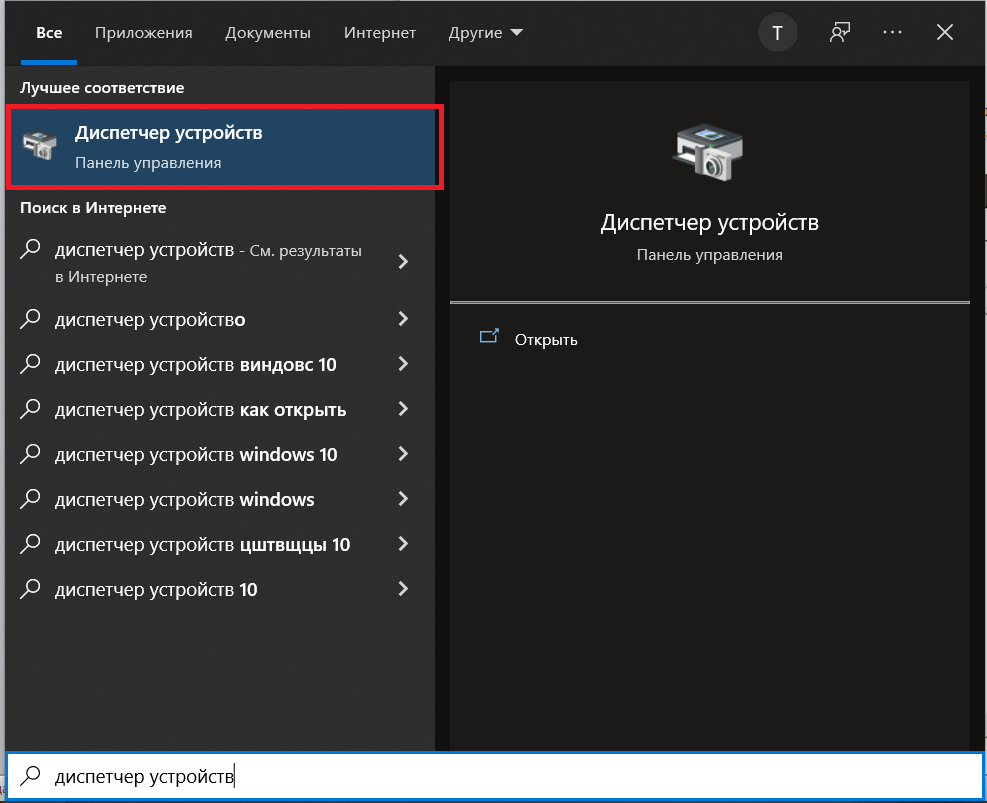Click search icon beside 'диспетчер устройств 10'

(x=30, y=589)
